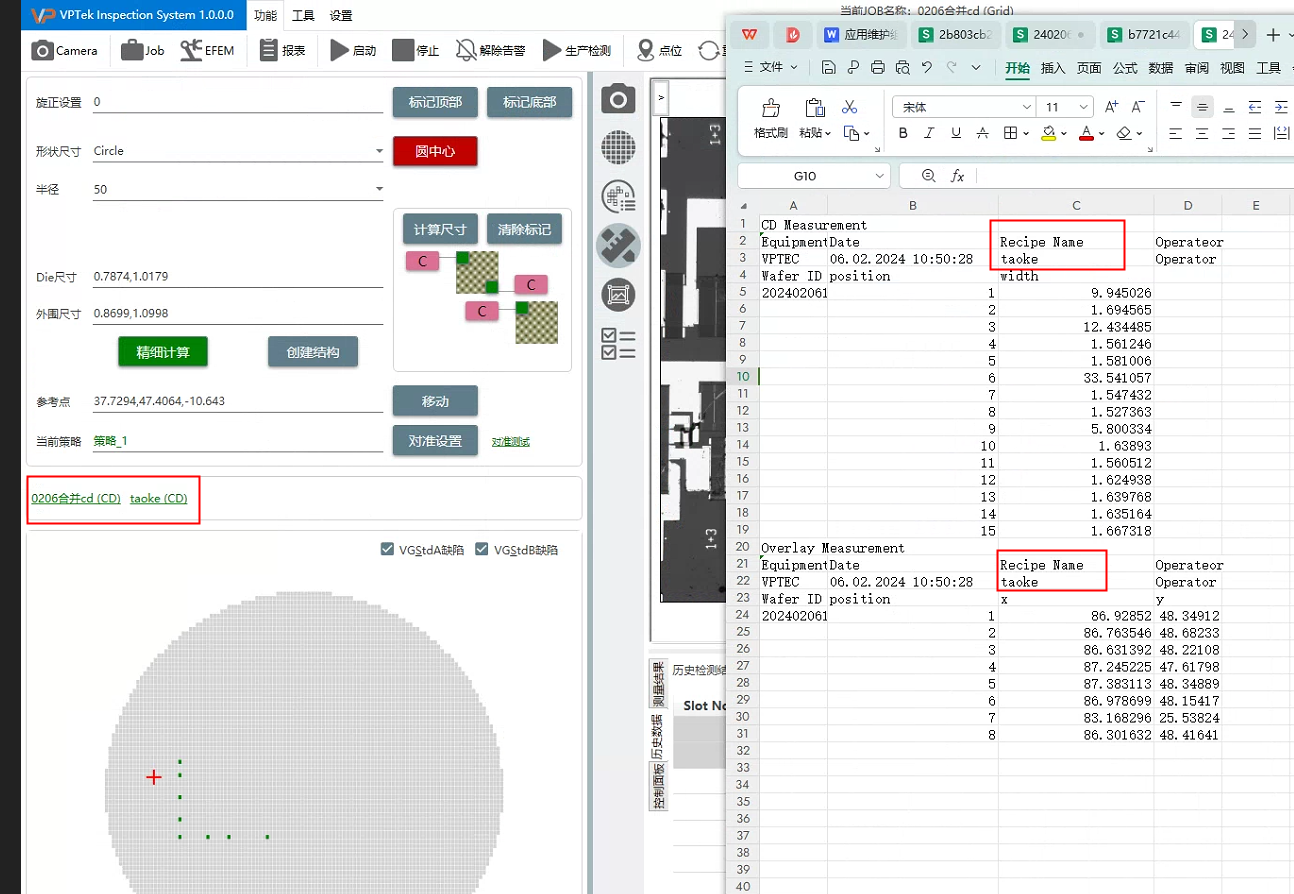Open the Job briefcase tool
Viewport: 1294px width, 894px height.
[x=142, y=50]
